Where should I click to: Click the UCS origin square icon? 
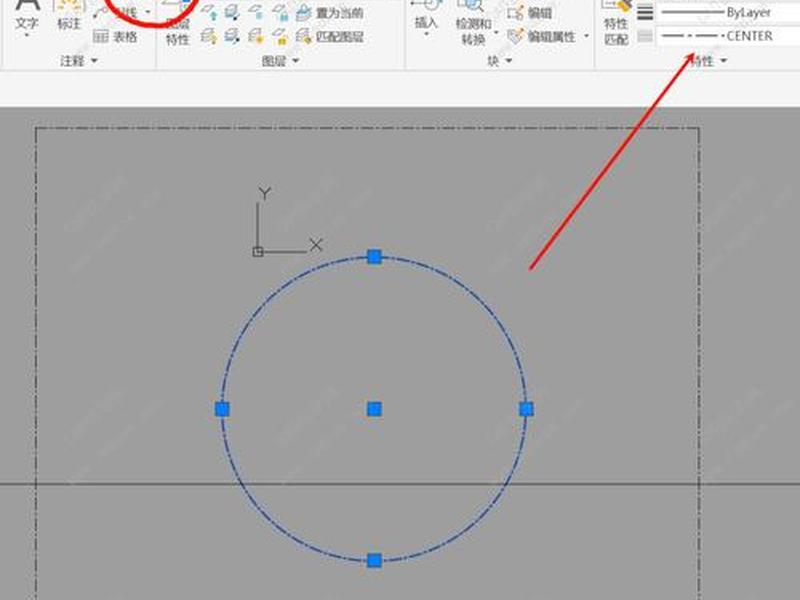pyautogui.click(x=258, y=252)
